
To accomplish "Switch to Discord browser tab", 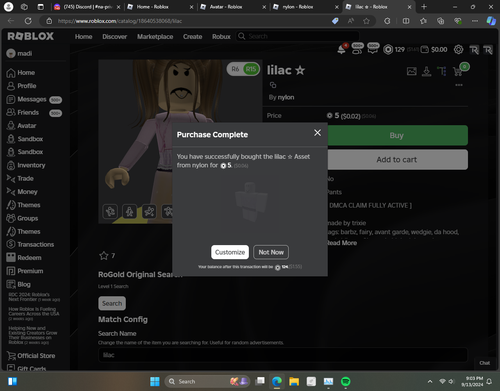I will click(x=86, y=7).
